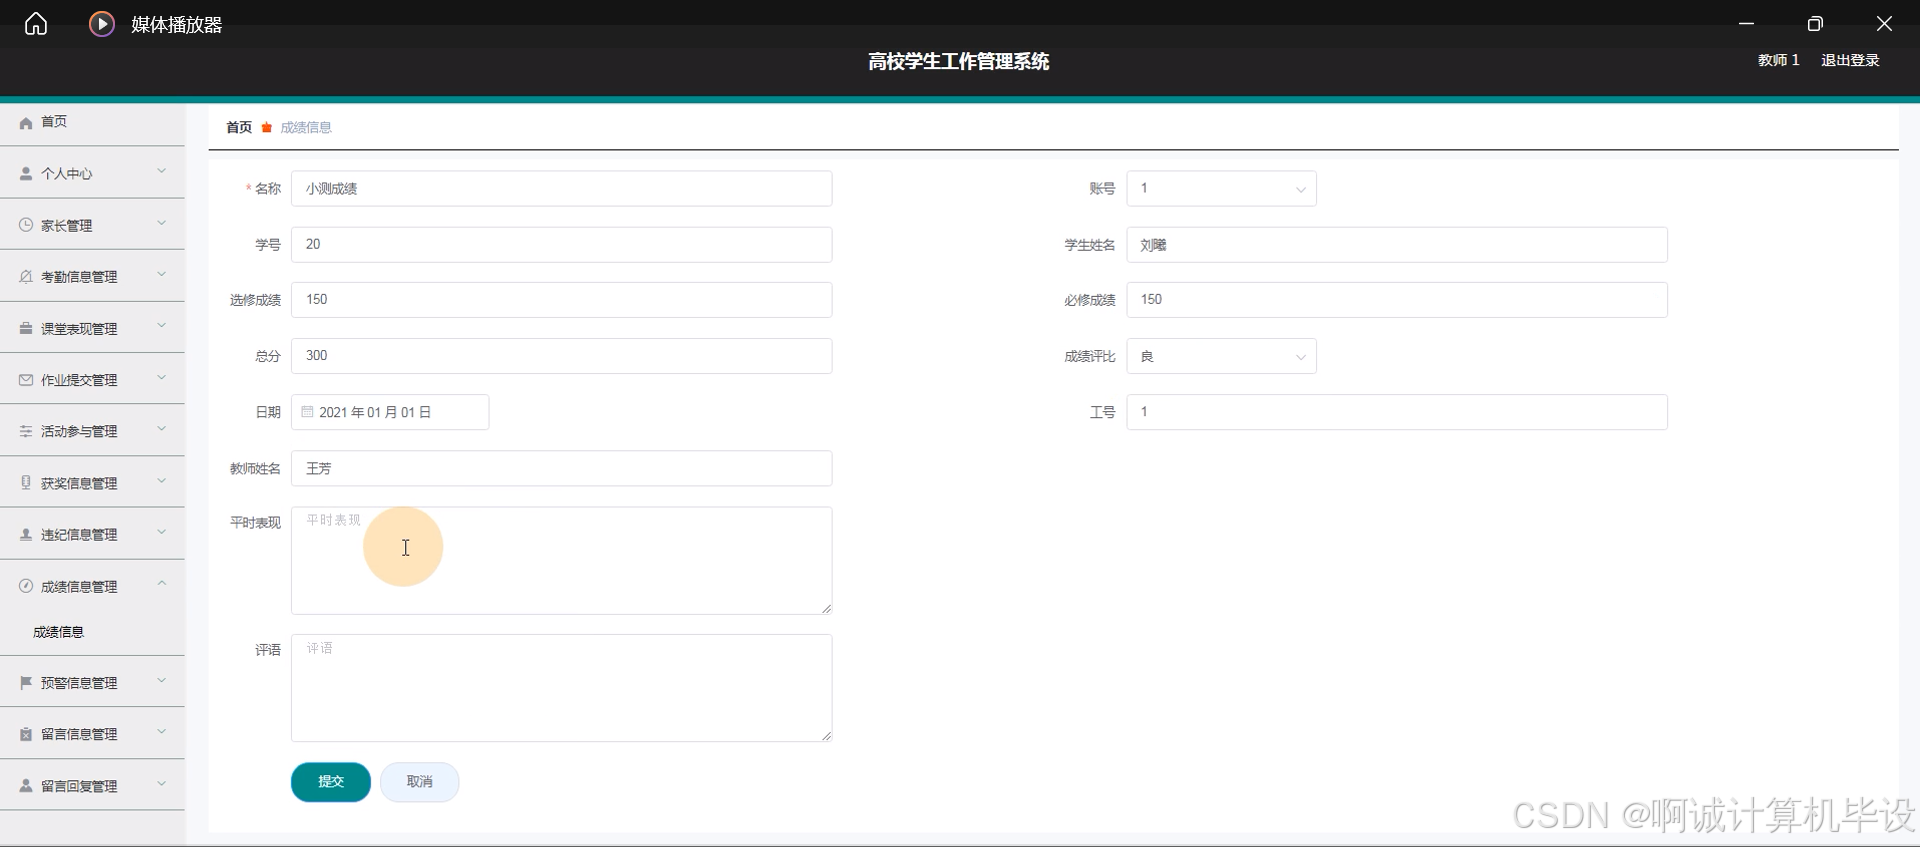The image size is (1920, 847).
Task: Click the 平时表现 text area
Action: (x=561, y=560)
